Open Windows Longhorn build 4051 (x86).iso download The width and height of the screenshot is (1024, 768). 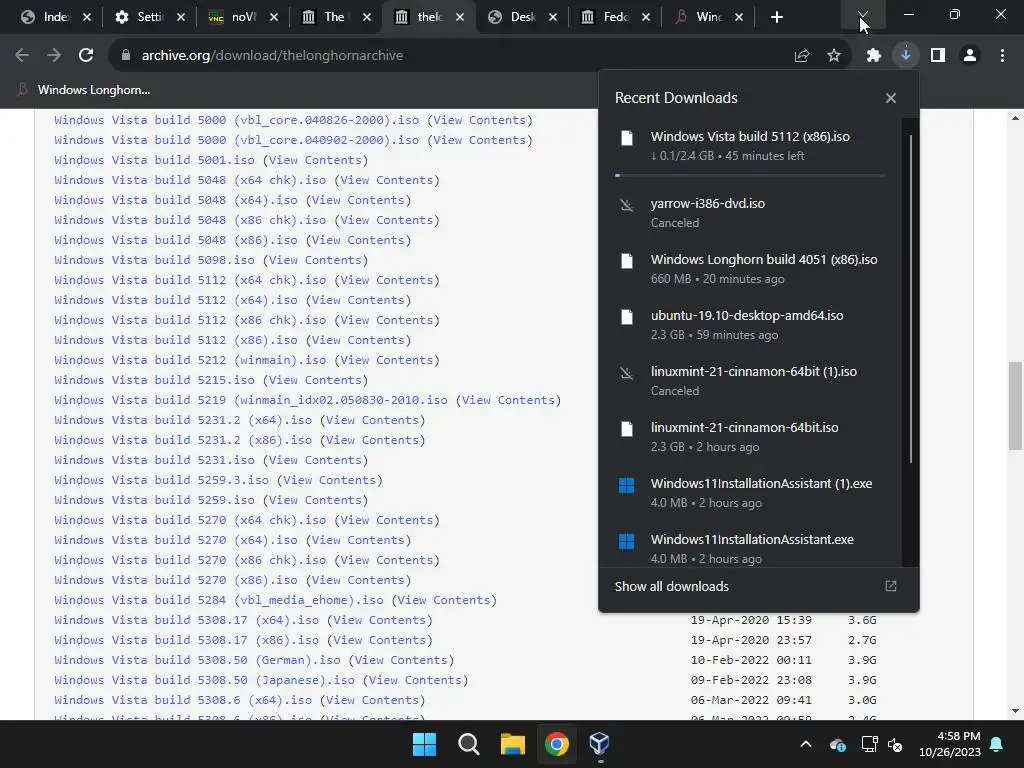click(x=750, y=269)
